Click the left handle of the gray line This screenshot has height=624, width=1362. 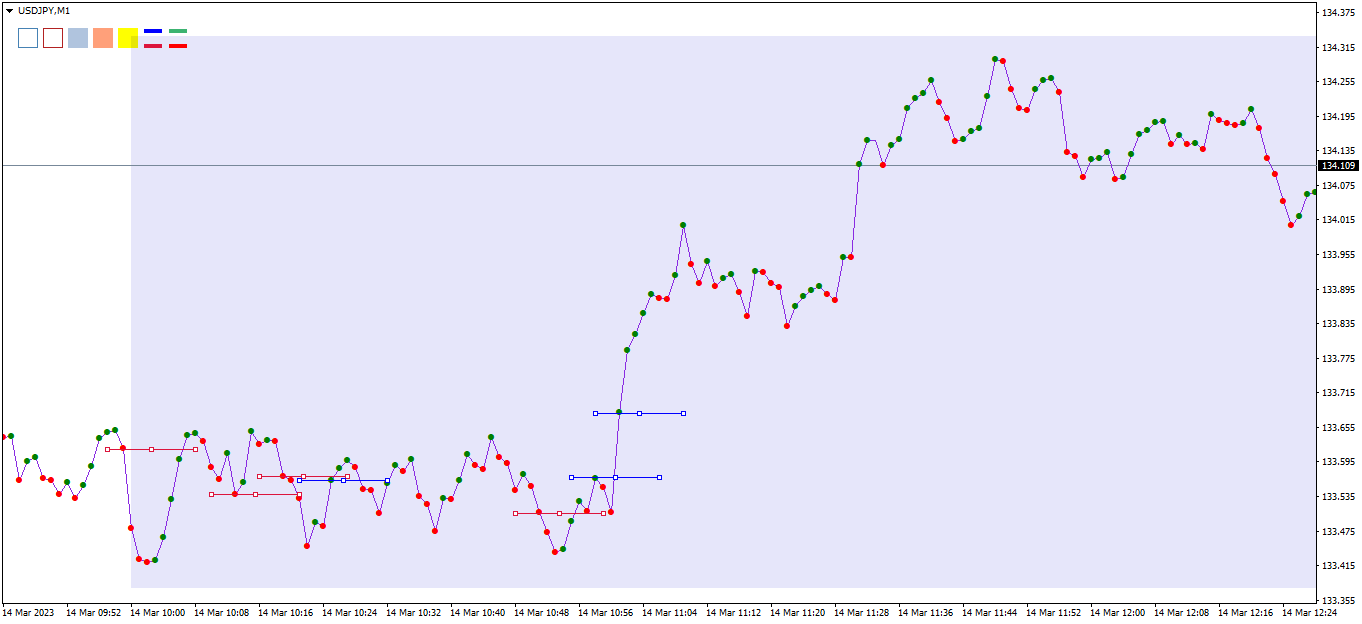point(107,449)
